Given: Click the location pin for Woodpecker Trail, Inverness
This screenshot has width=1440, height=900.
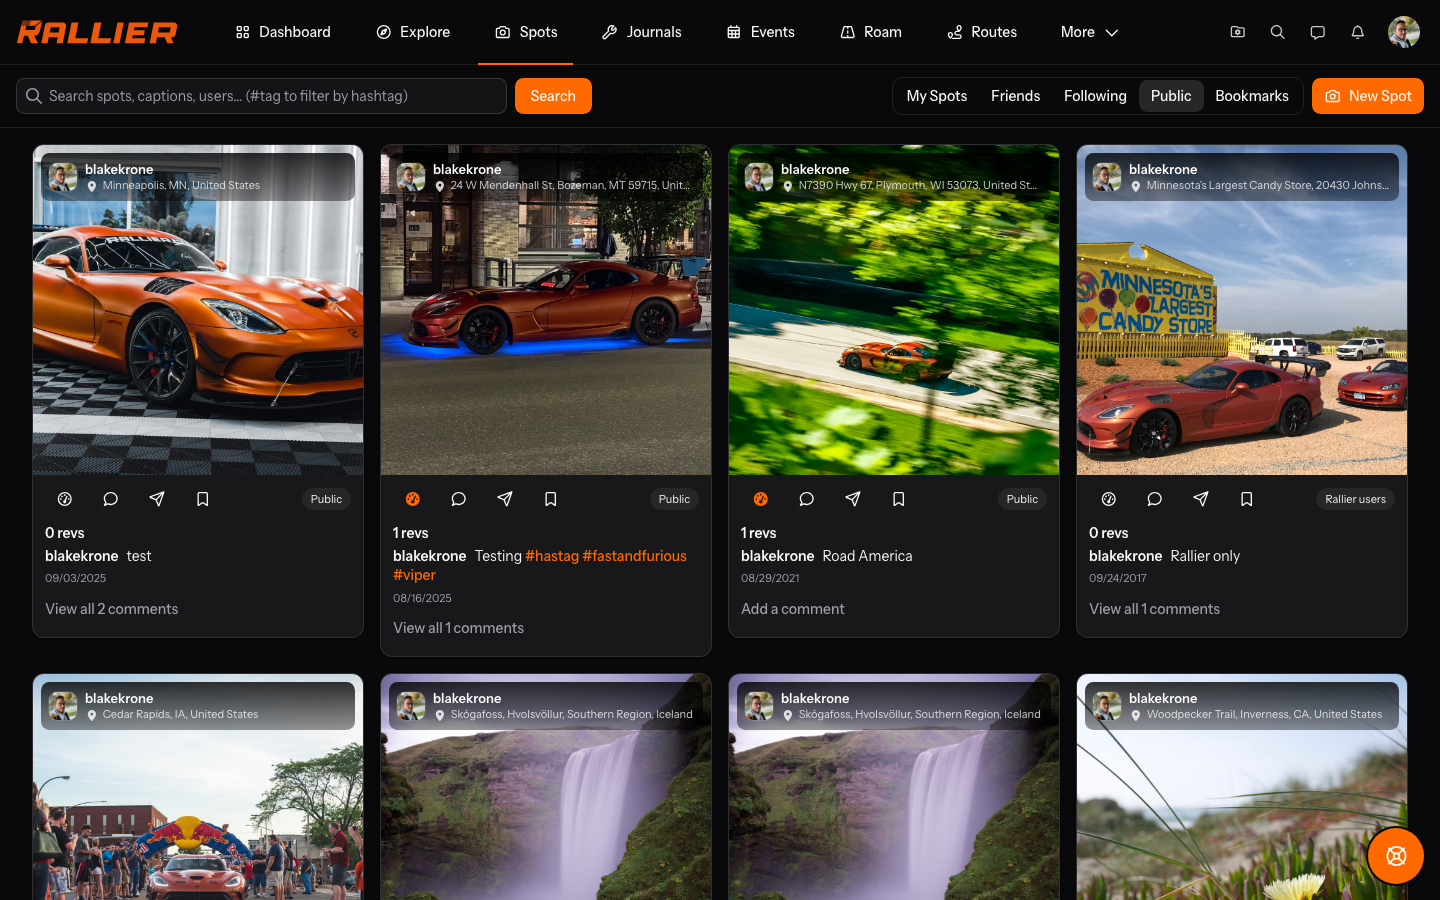Looking at the screenshot, I should (1136, 715).
